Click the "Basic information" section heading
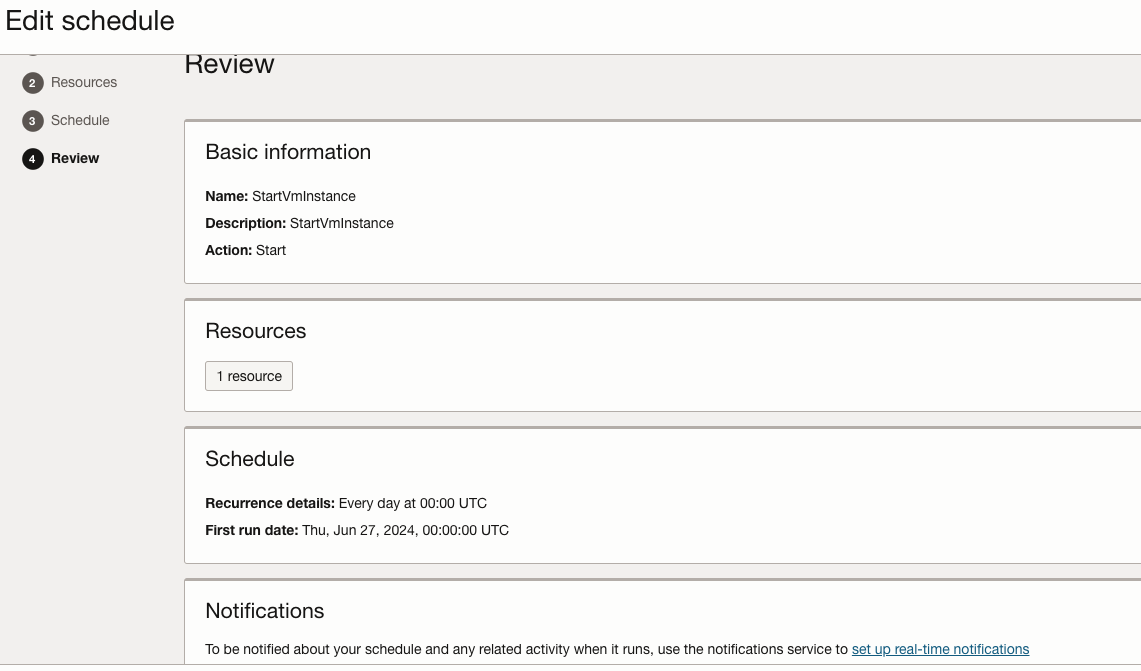This screenshot has width=1141, height=671. pyautogui.click(x=288, y=152)
